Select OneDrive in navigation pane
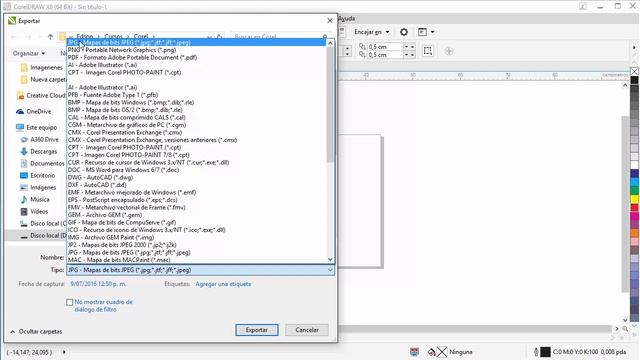Viewport: 640px width, 360px height. pos(34,111)
